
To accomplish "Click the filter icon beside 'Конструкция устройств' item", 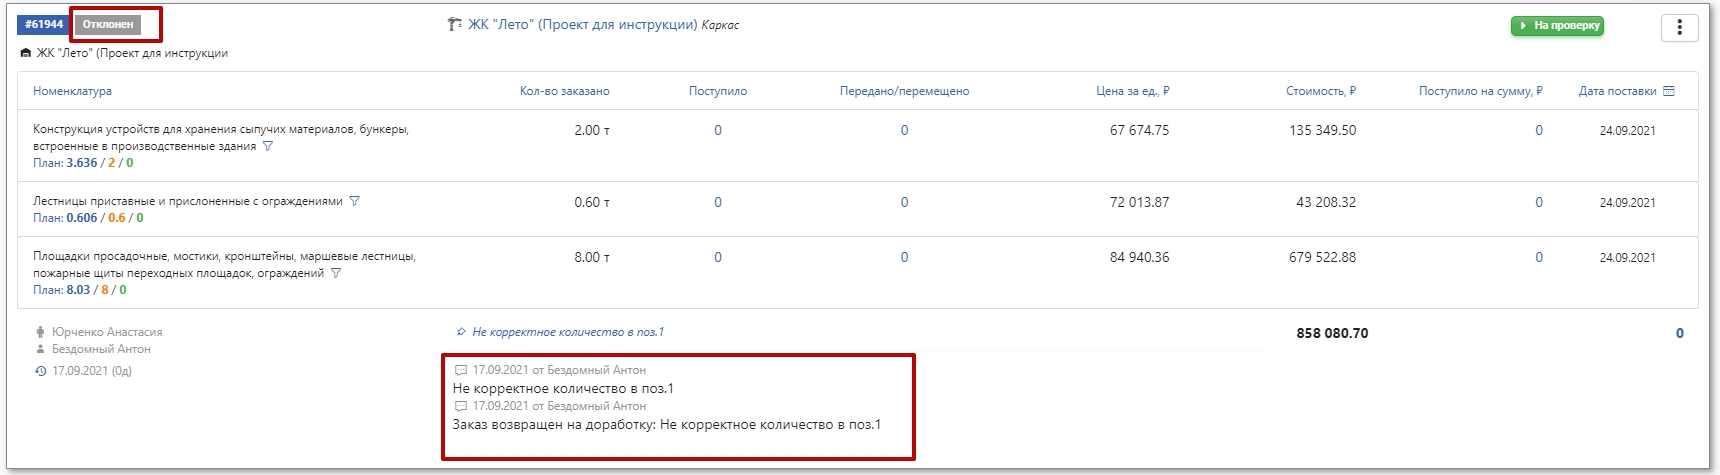I will click(267, 146).
